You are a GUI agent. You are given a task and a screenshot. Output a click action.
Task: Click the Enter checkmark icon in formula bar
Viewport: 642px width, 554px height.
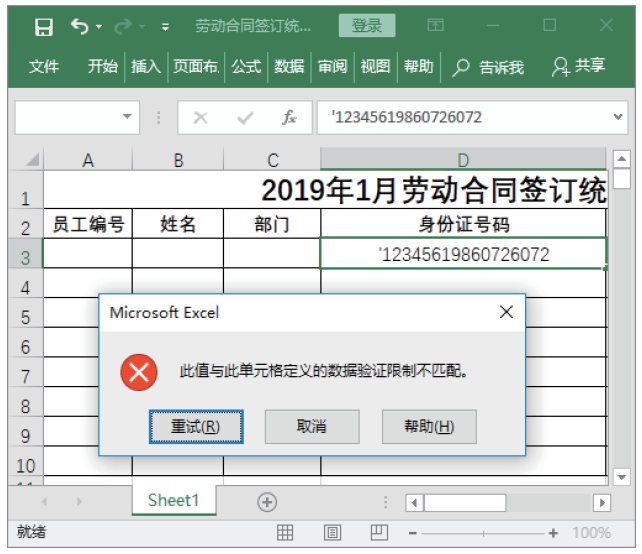coord(245,118)
